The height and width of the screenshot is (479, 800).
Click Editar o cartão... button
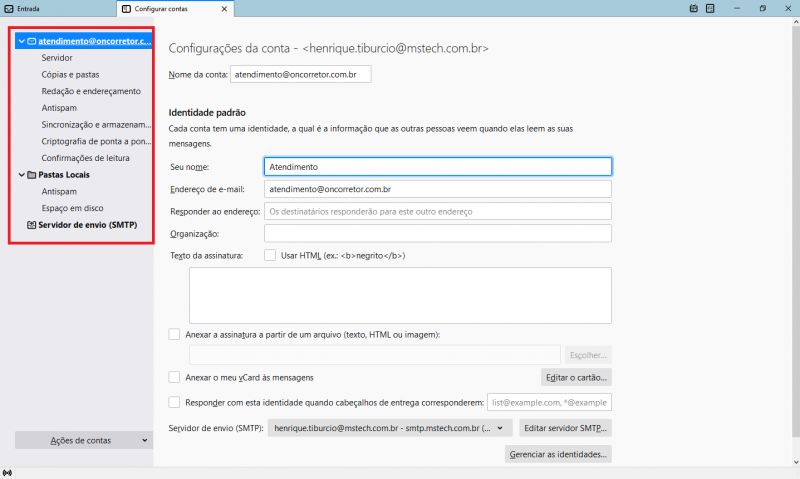click(576, 377)
